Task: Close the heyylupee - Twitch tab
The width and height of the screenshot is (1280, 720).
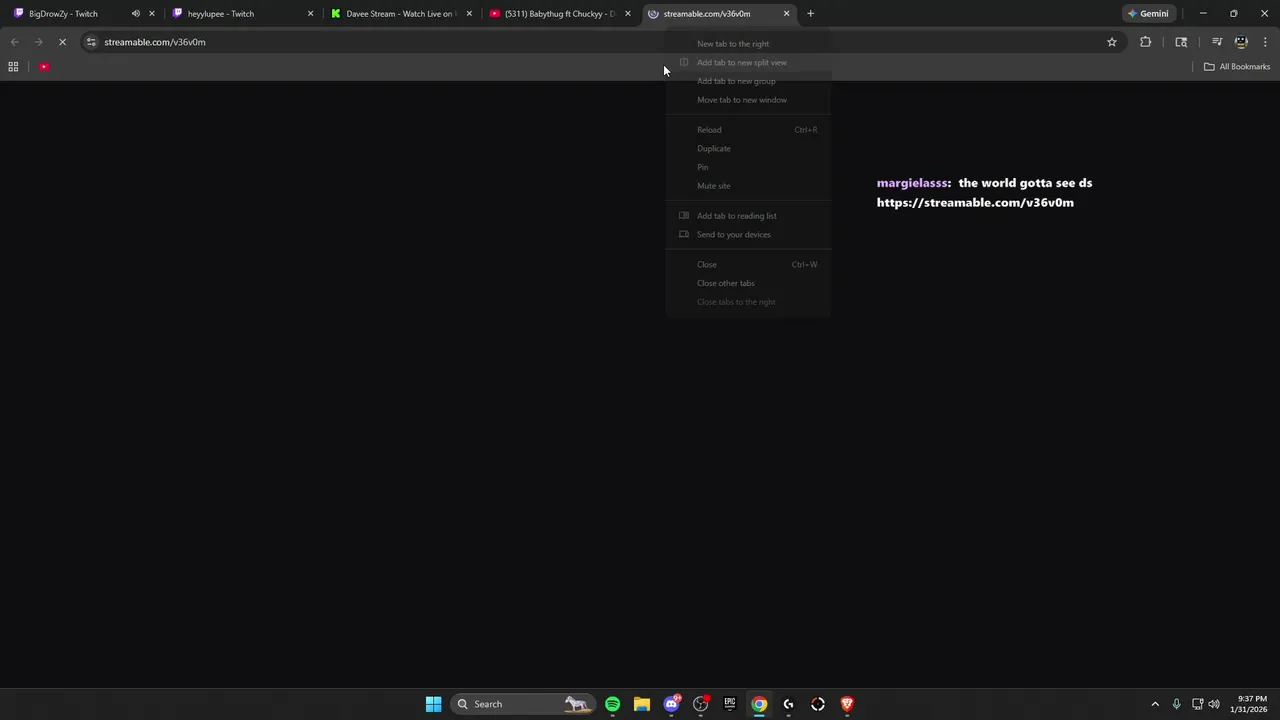Action: coord(310,14)
